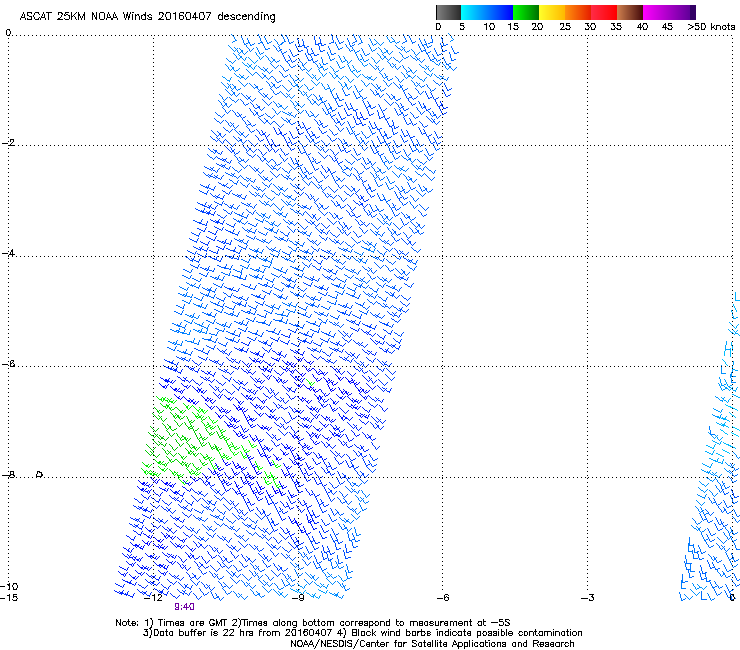The width and height of the screenshot is (740, 650).
Task: Click the '-4' latitude axis label
Action: [x=8, y=253]
